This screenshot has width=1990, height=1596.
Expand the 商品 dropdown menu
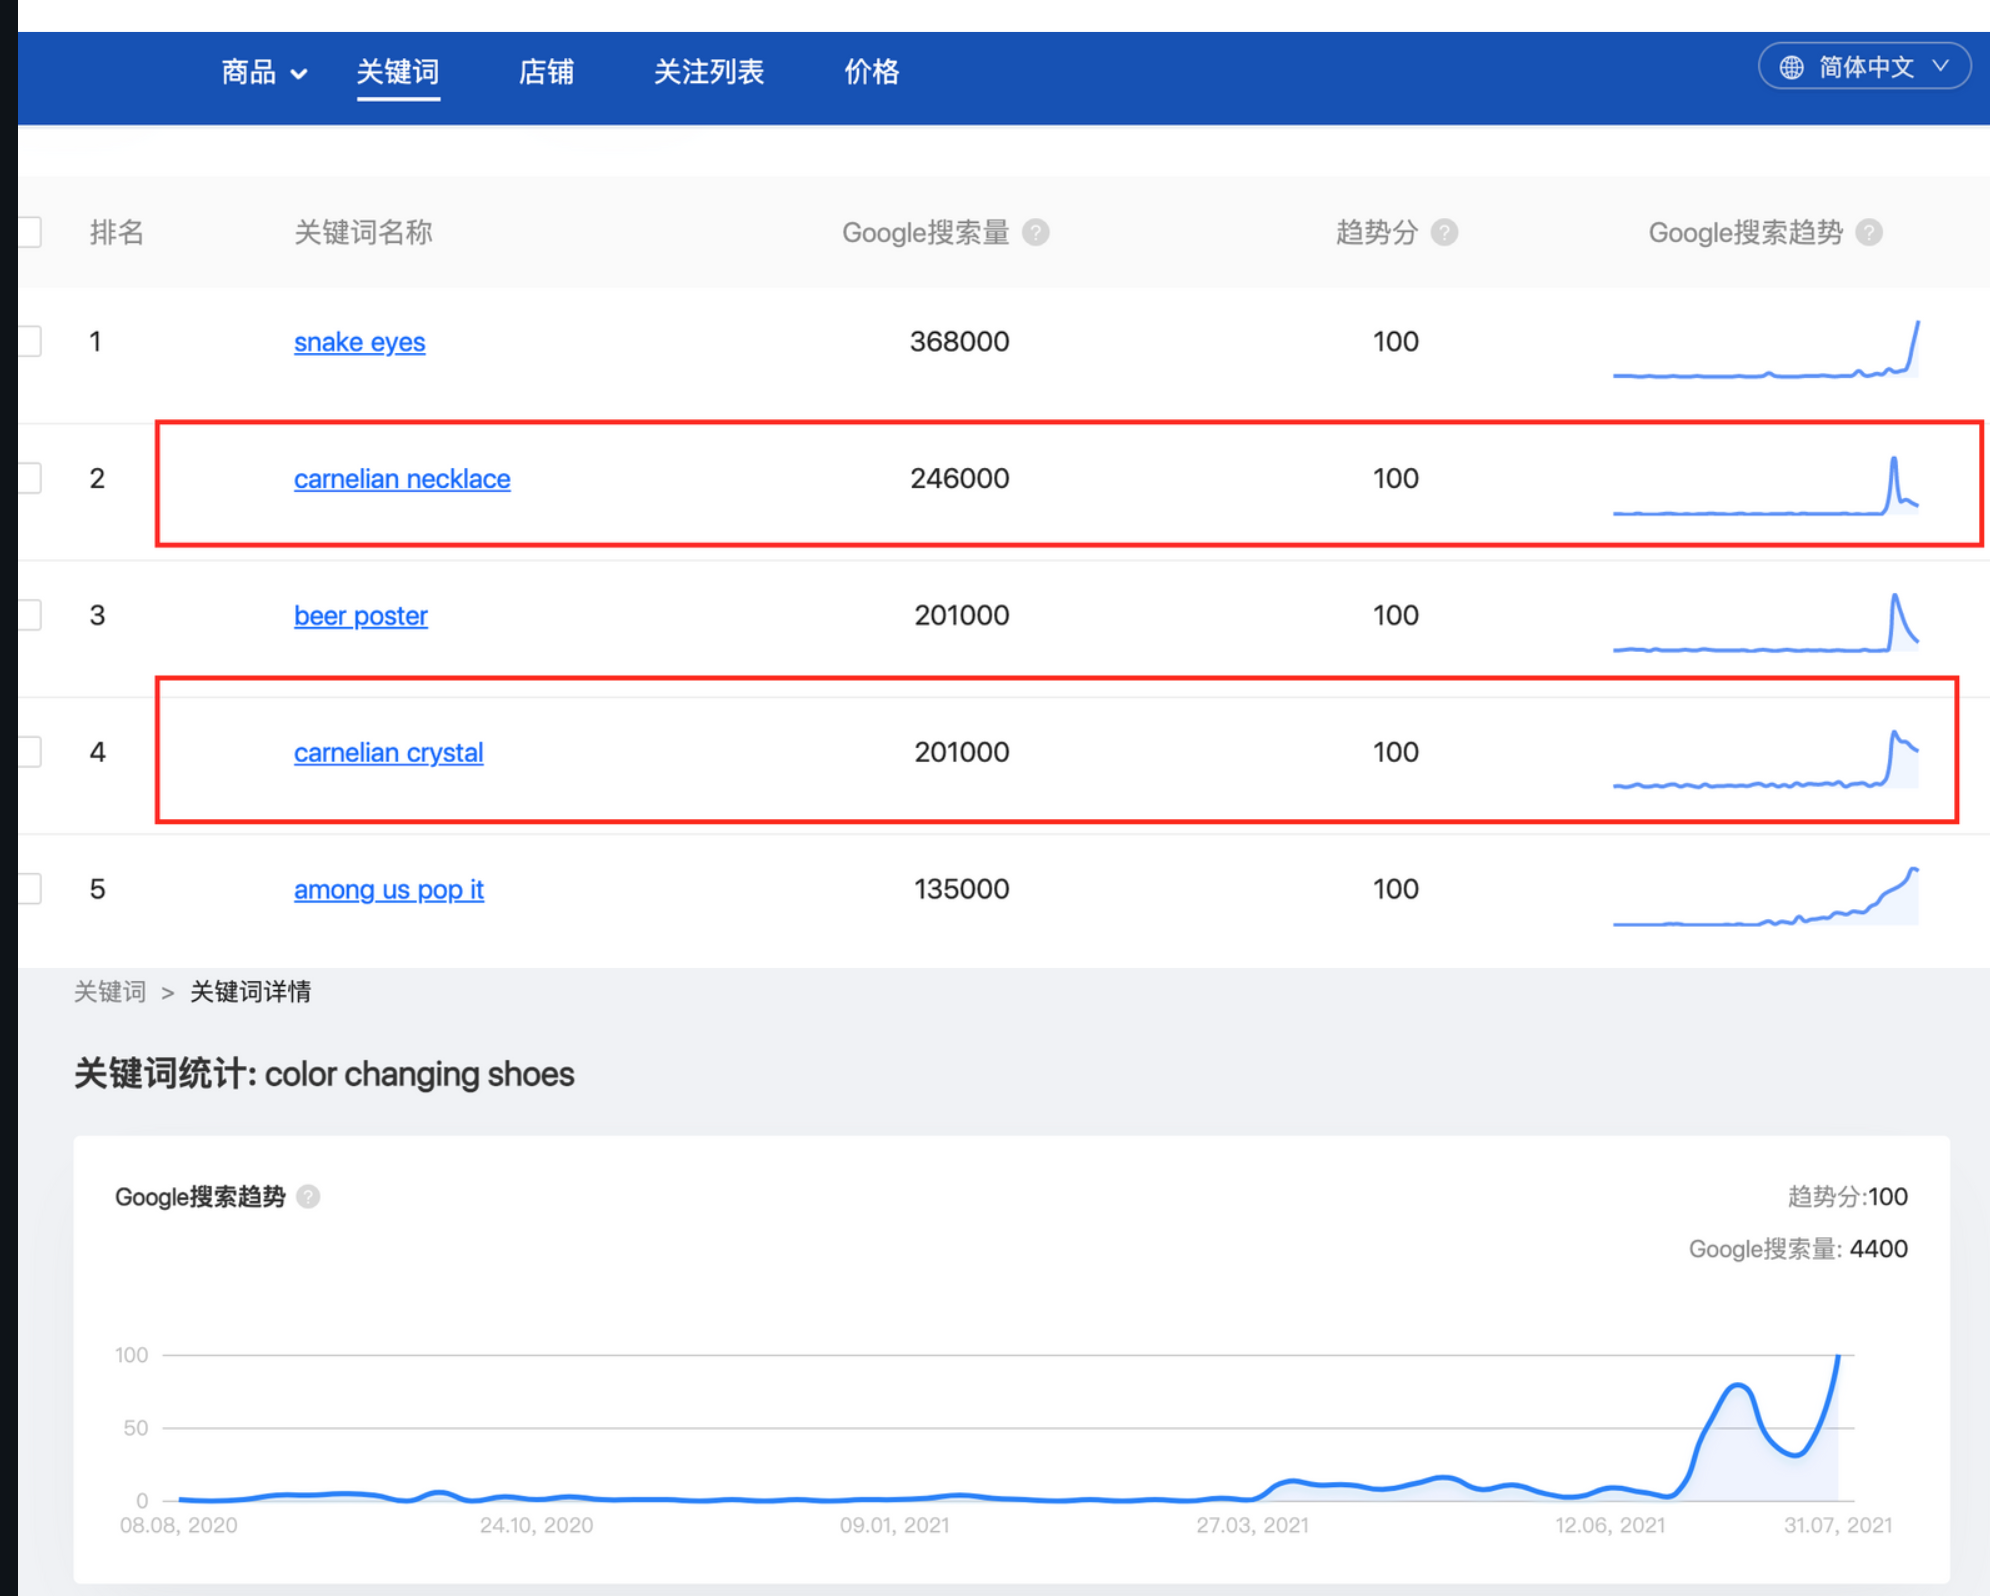tap(264, 72)
